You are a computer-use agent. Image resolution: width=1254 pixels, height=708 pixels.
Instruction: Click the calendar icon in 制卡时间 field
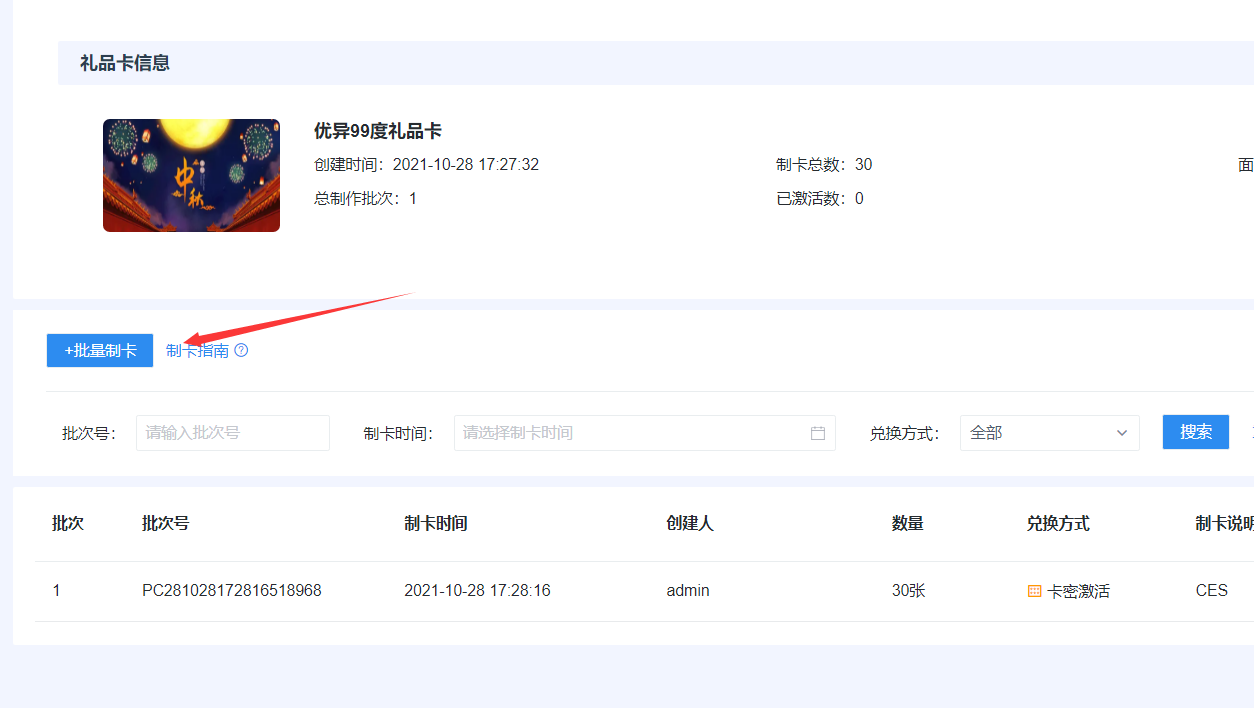tap(818, 433)
